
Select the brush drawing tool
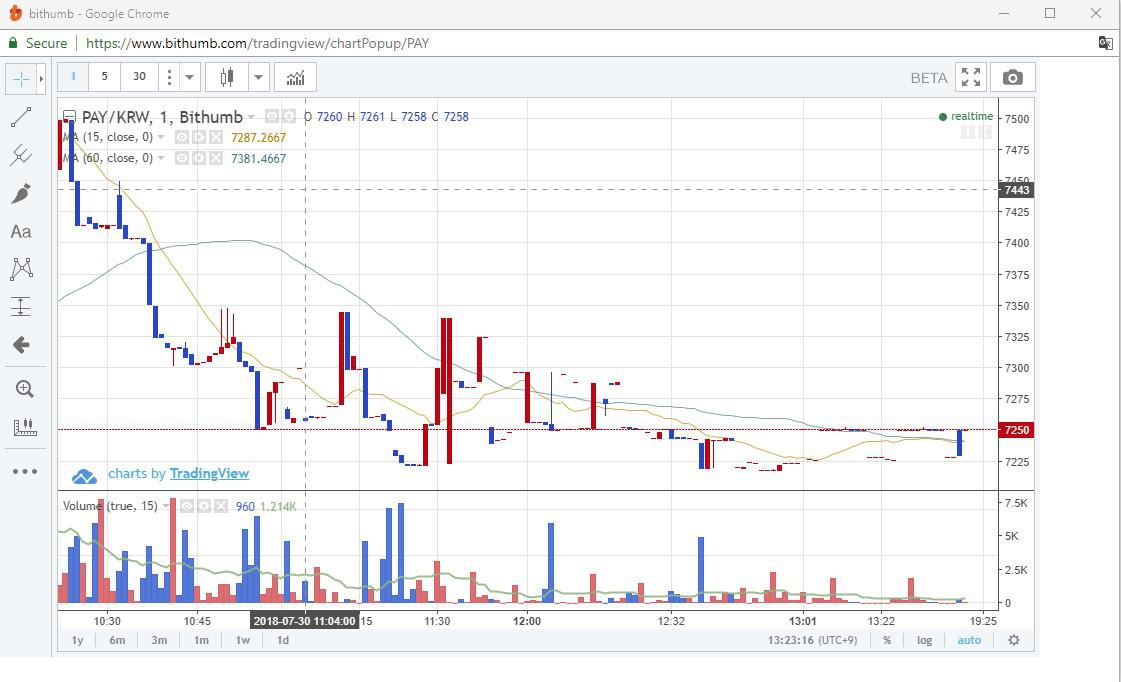21,193
